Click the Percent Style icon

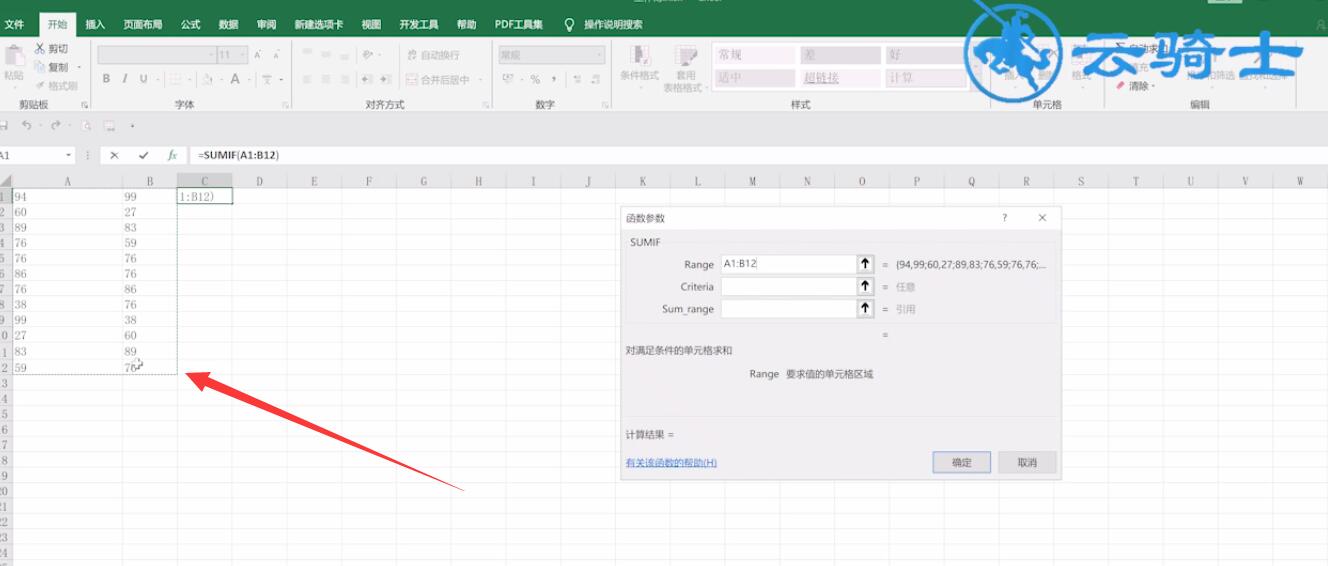click(x=535, y=79)
